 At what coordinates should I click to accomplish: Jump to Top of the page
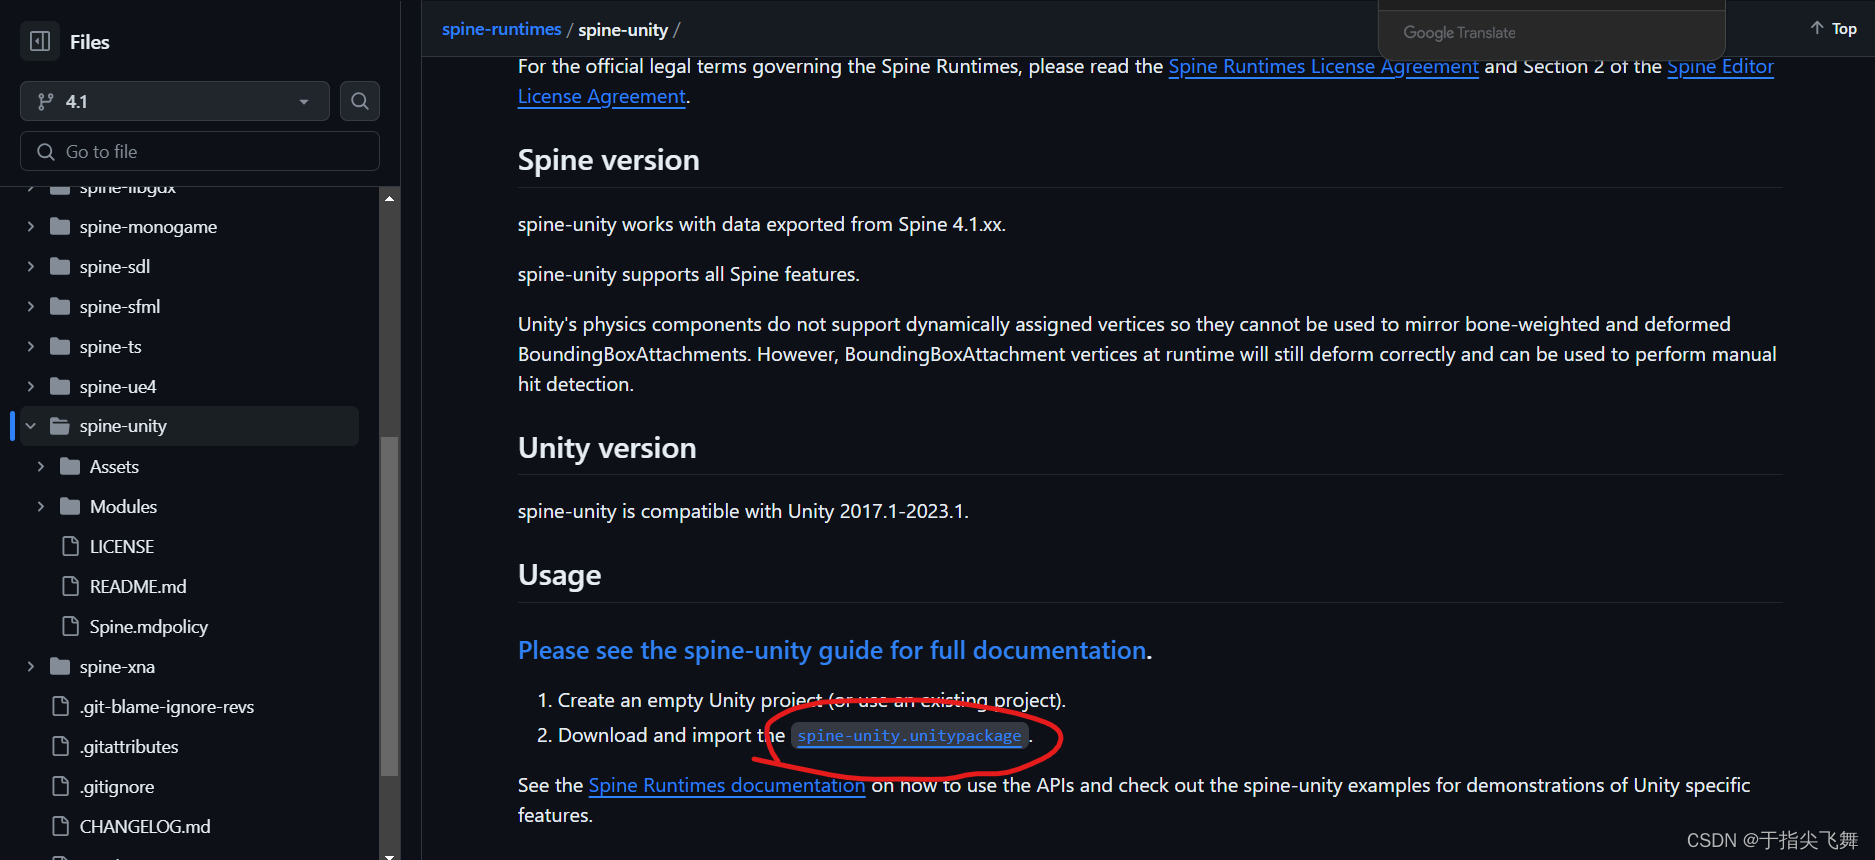pyautogui.click(x=1833, y=29)
